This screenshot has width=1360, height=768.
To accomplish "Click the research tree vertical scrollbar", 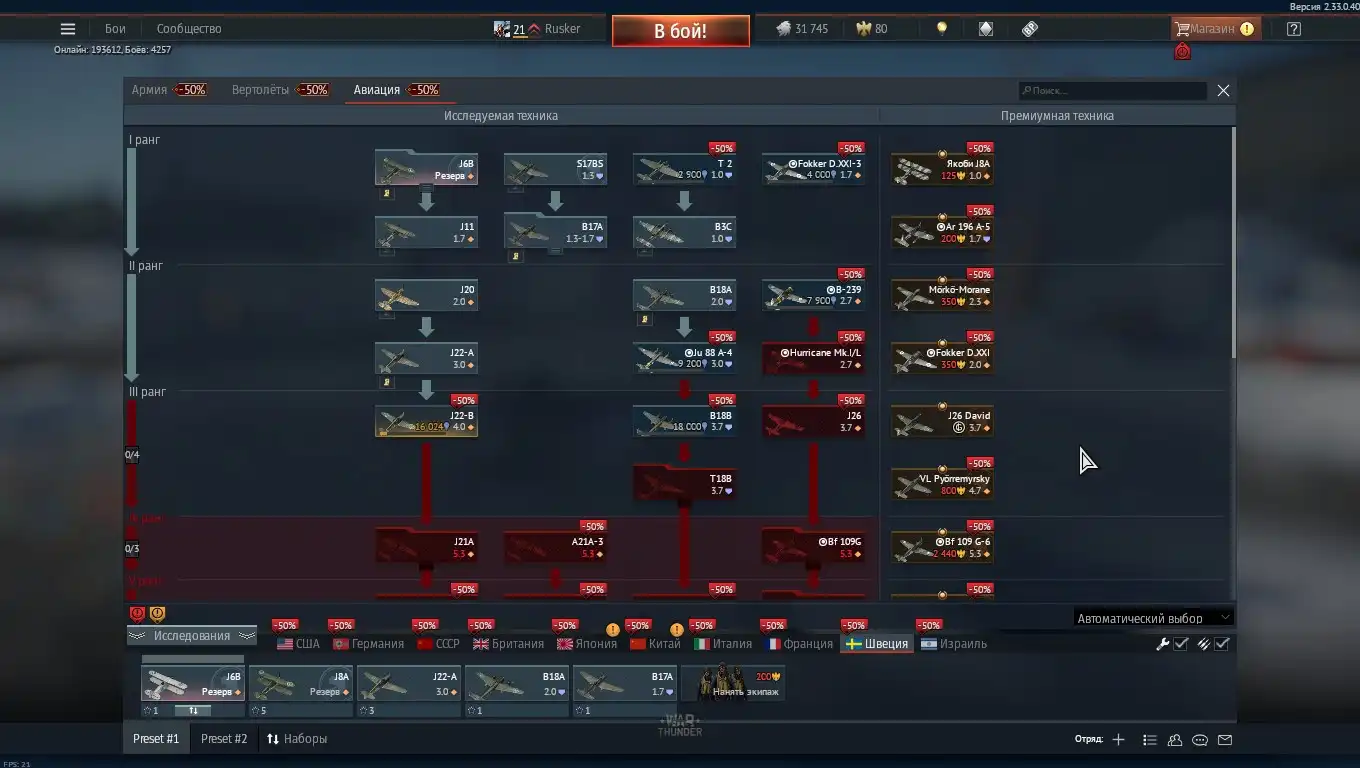I will click(x=1232, y=242).
